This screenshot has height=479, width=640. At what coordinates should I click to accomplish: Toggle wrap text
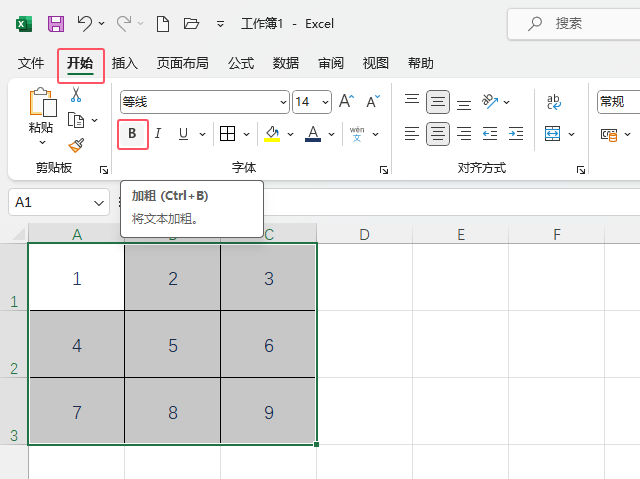554,102
